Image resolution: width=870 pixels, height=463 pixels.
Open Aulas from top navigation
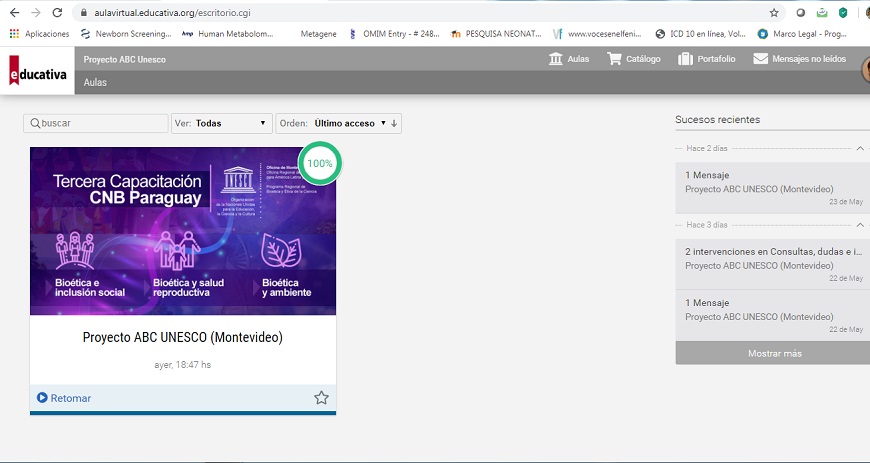click(x=569, y=59)
